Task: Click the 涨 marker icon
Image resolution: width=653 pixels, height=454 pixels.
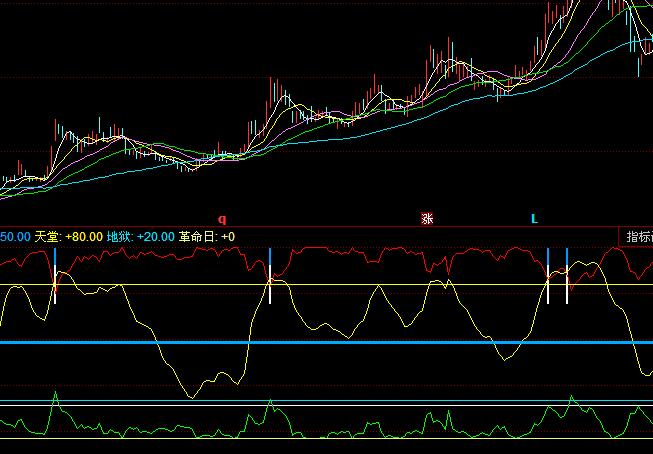Action: click(x=427, y=218)
